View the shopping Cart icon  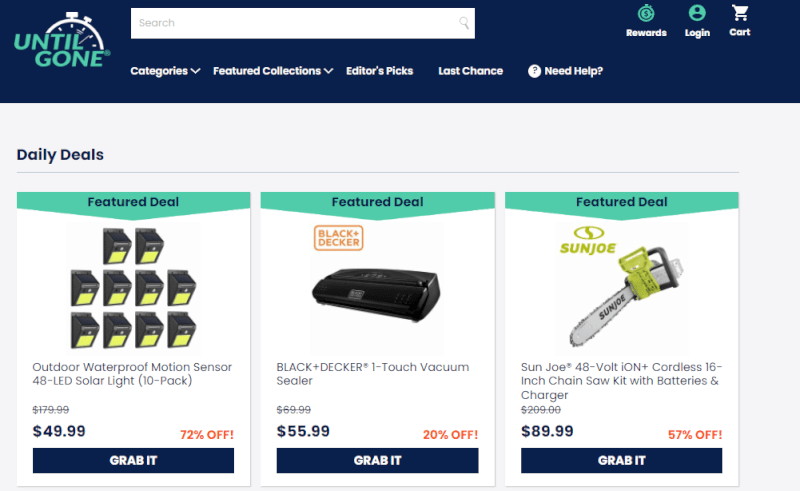[x=740, y=13]
